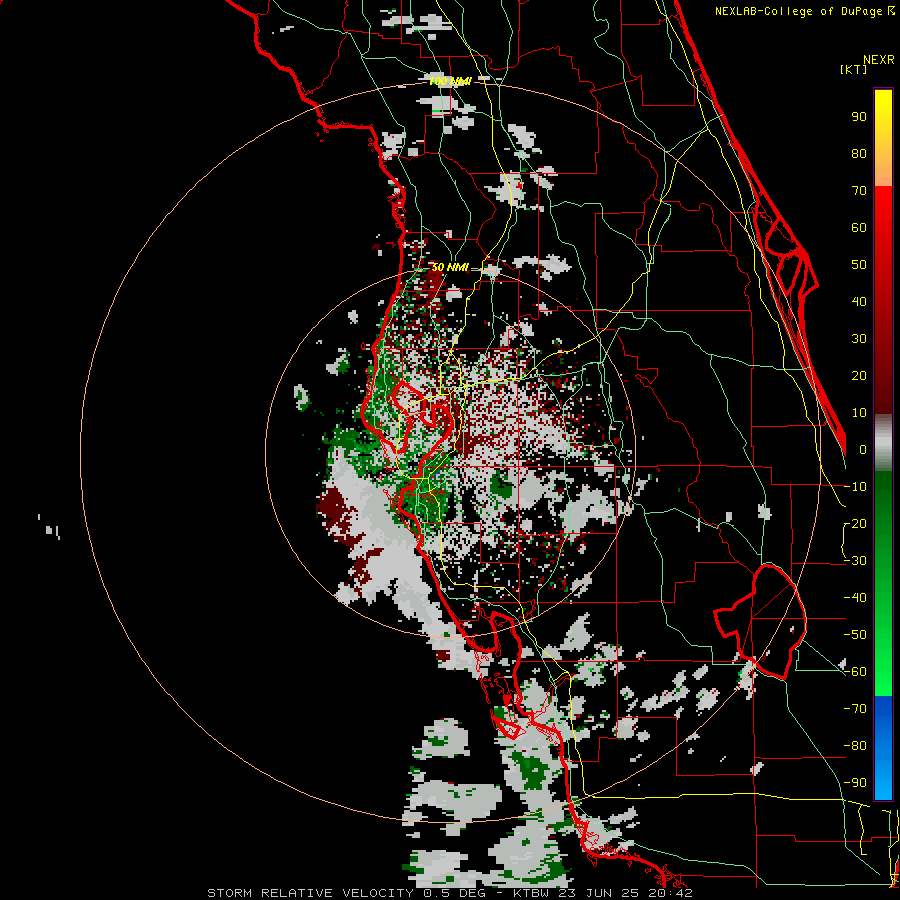The width and height of the screenshot is (900, 900).
Task: Click the "-60" legend value
Action: tap(855, 672)
